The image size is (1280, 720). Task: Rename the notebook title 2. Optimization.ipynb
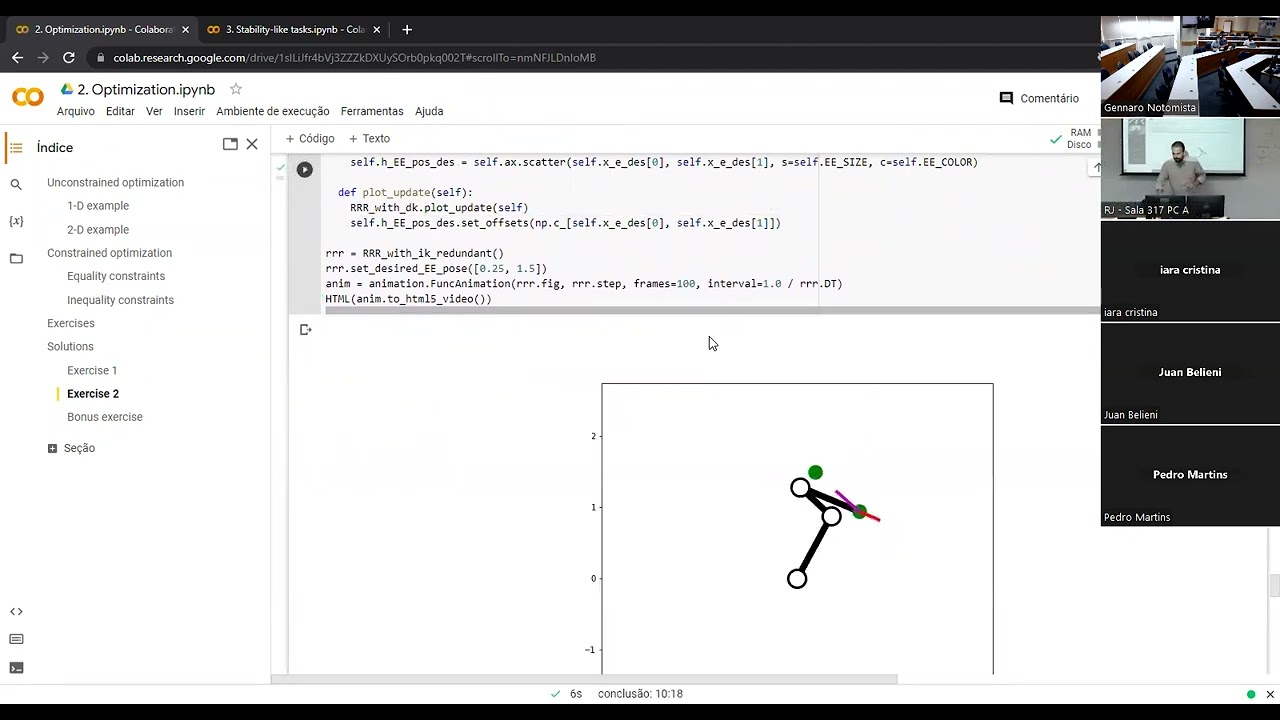146,89
